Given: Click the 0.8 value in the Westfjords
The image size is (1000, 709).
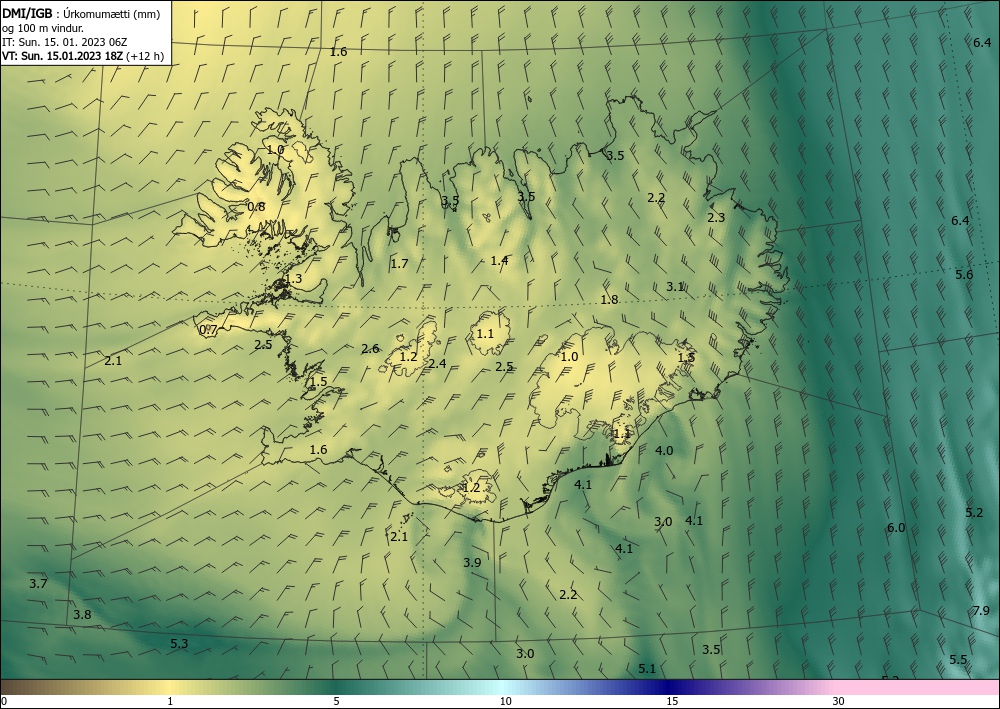Looking at the screenshot, I should (256, 207).
